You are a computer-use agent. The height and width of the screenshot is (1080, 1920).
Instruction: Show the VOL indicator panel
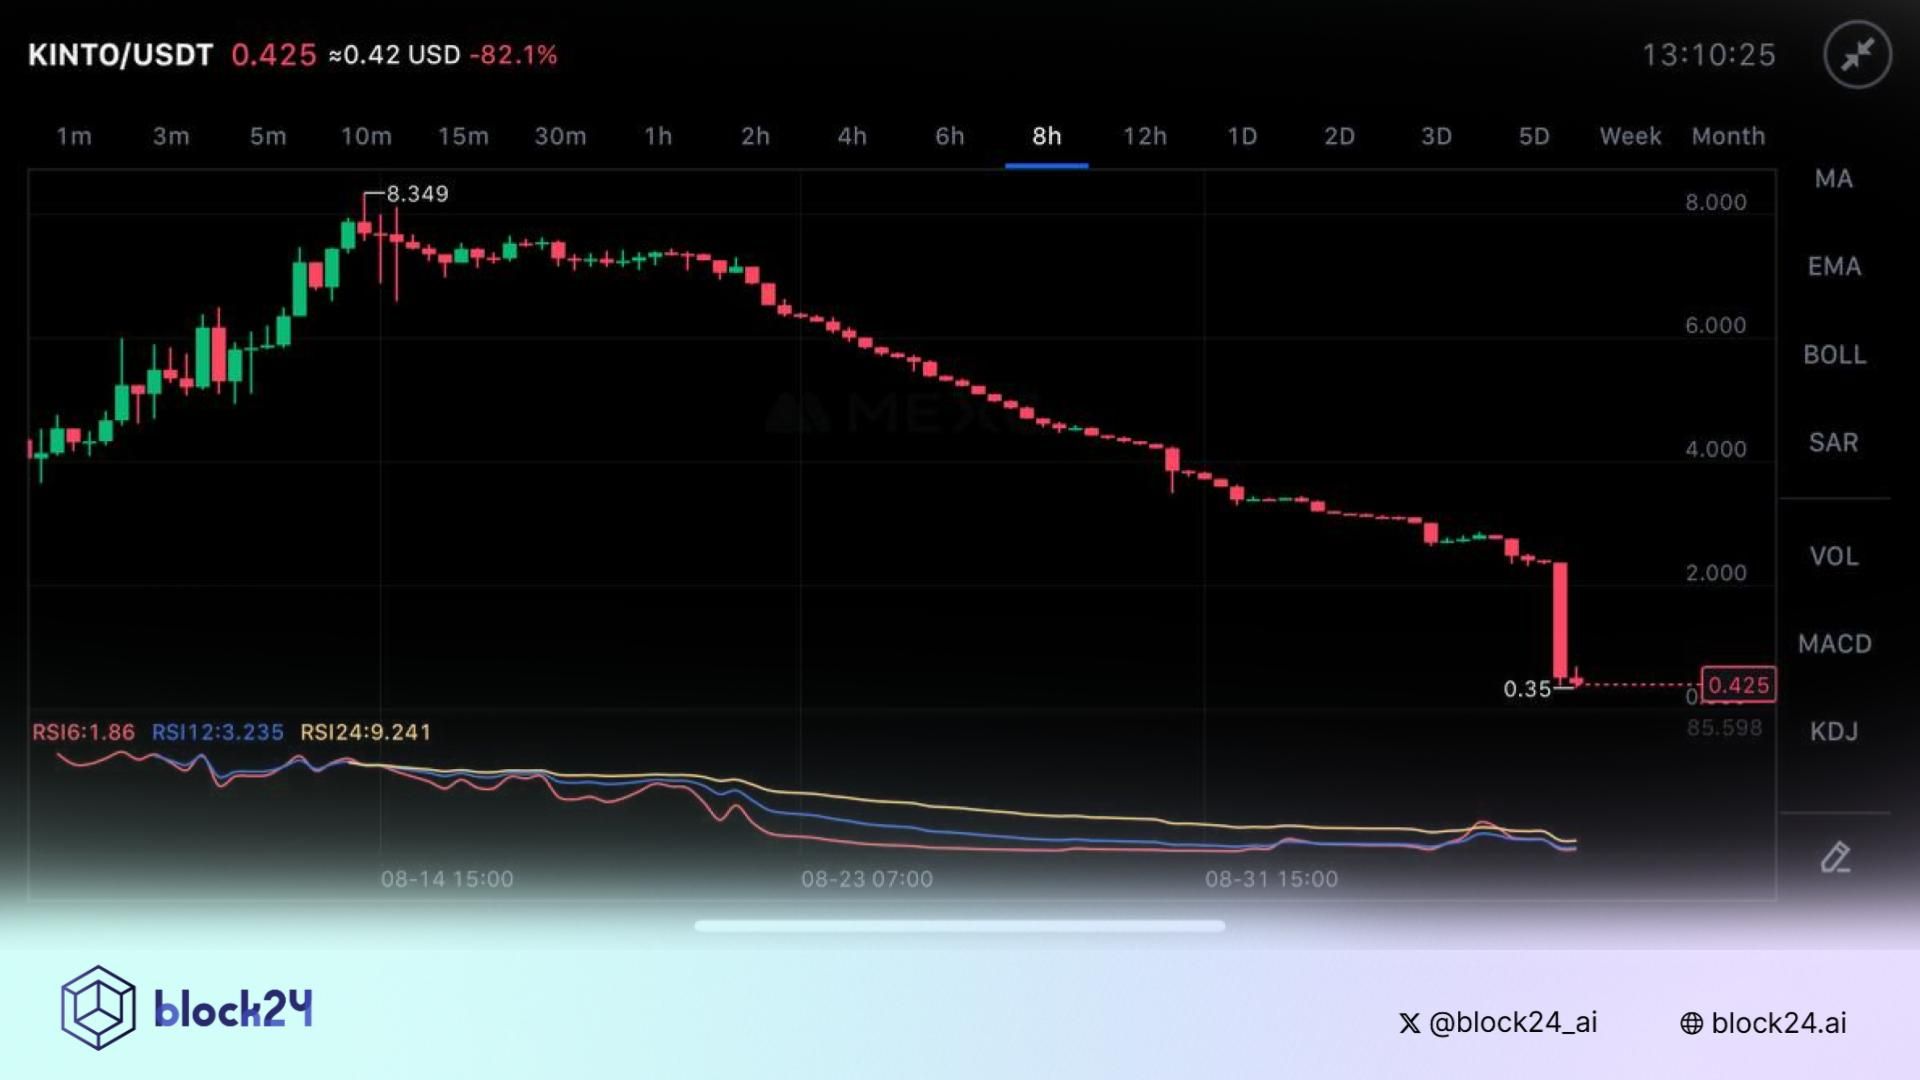(1832, 556)
